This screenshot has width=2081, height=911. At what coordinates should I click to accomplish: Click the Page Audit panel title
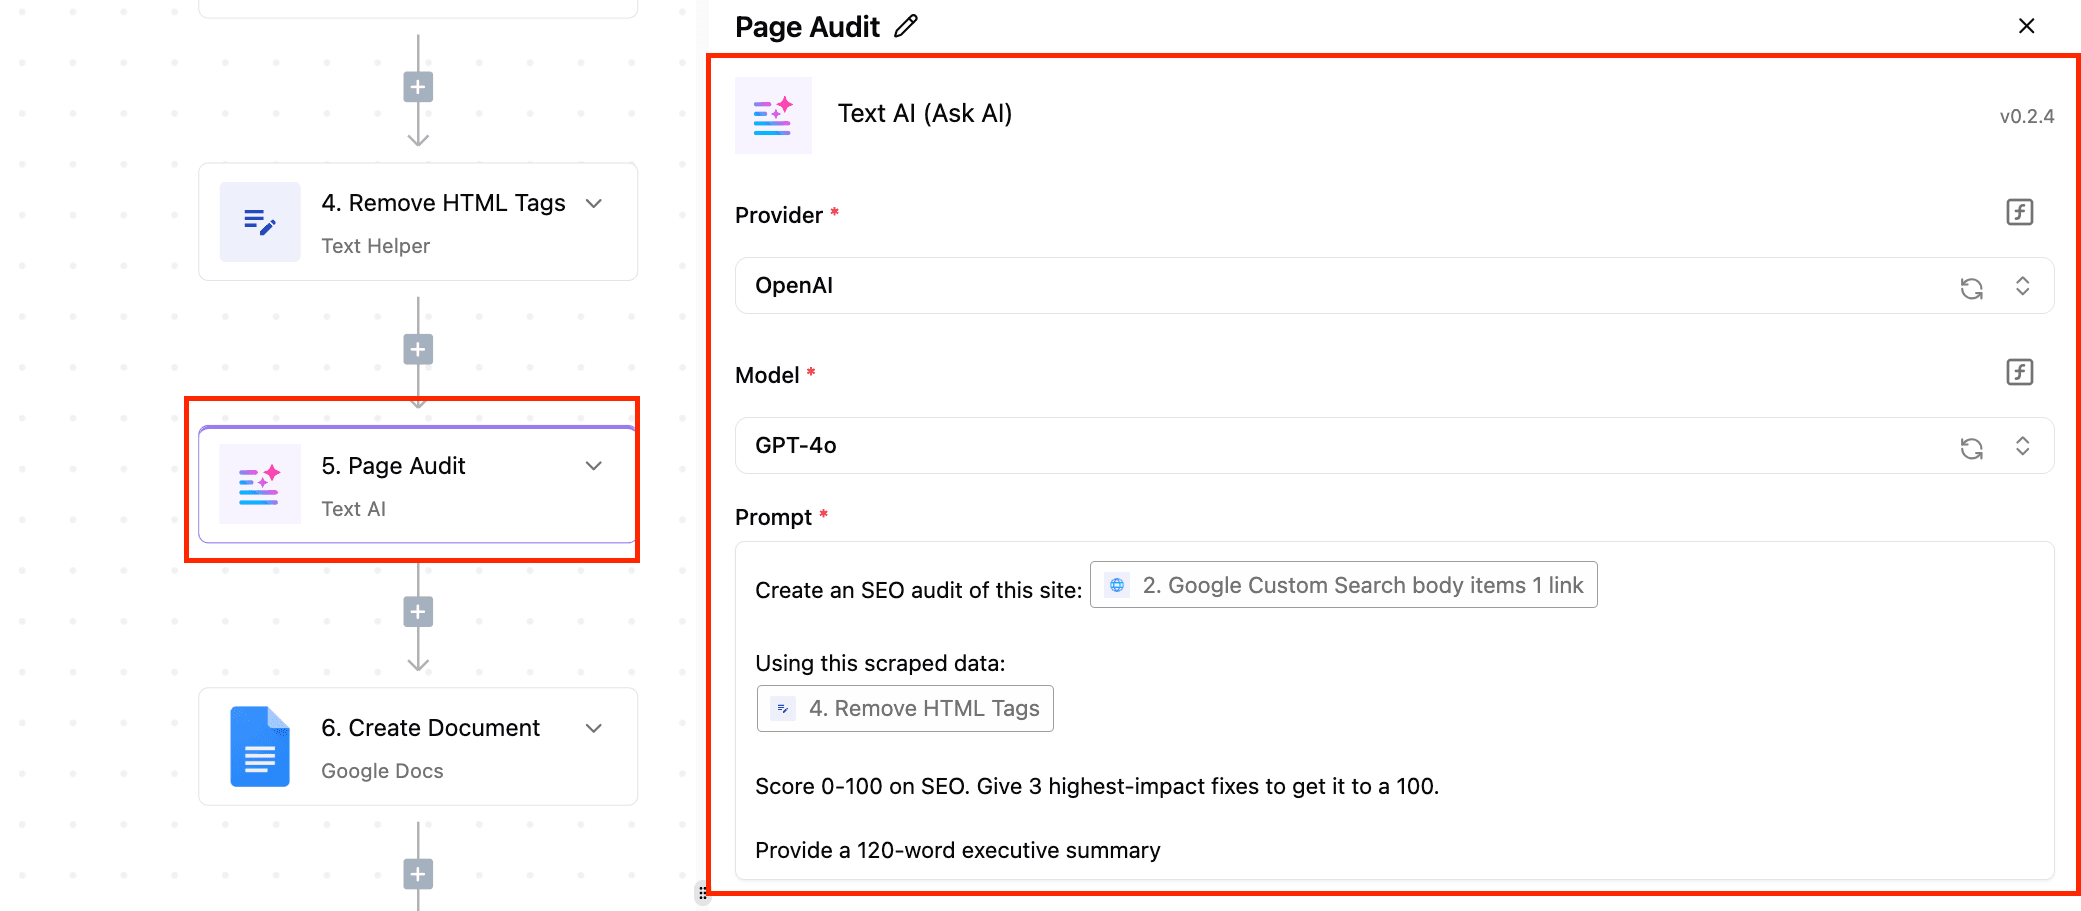point(807,27)
